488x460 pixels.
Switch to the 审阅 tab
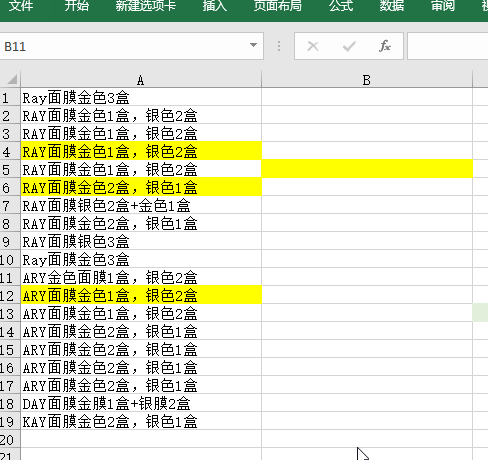tap(443, 6)
